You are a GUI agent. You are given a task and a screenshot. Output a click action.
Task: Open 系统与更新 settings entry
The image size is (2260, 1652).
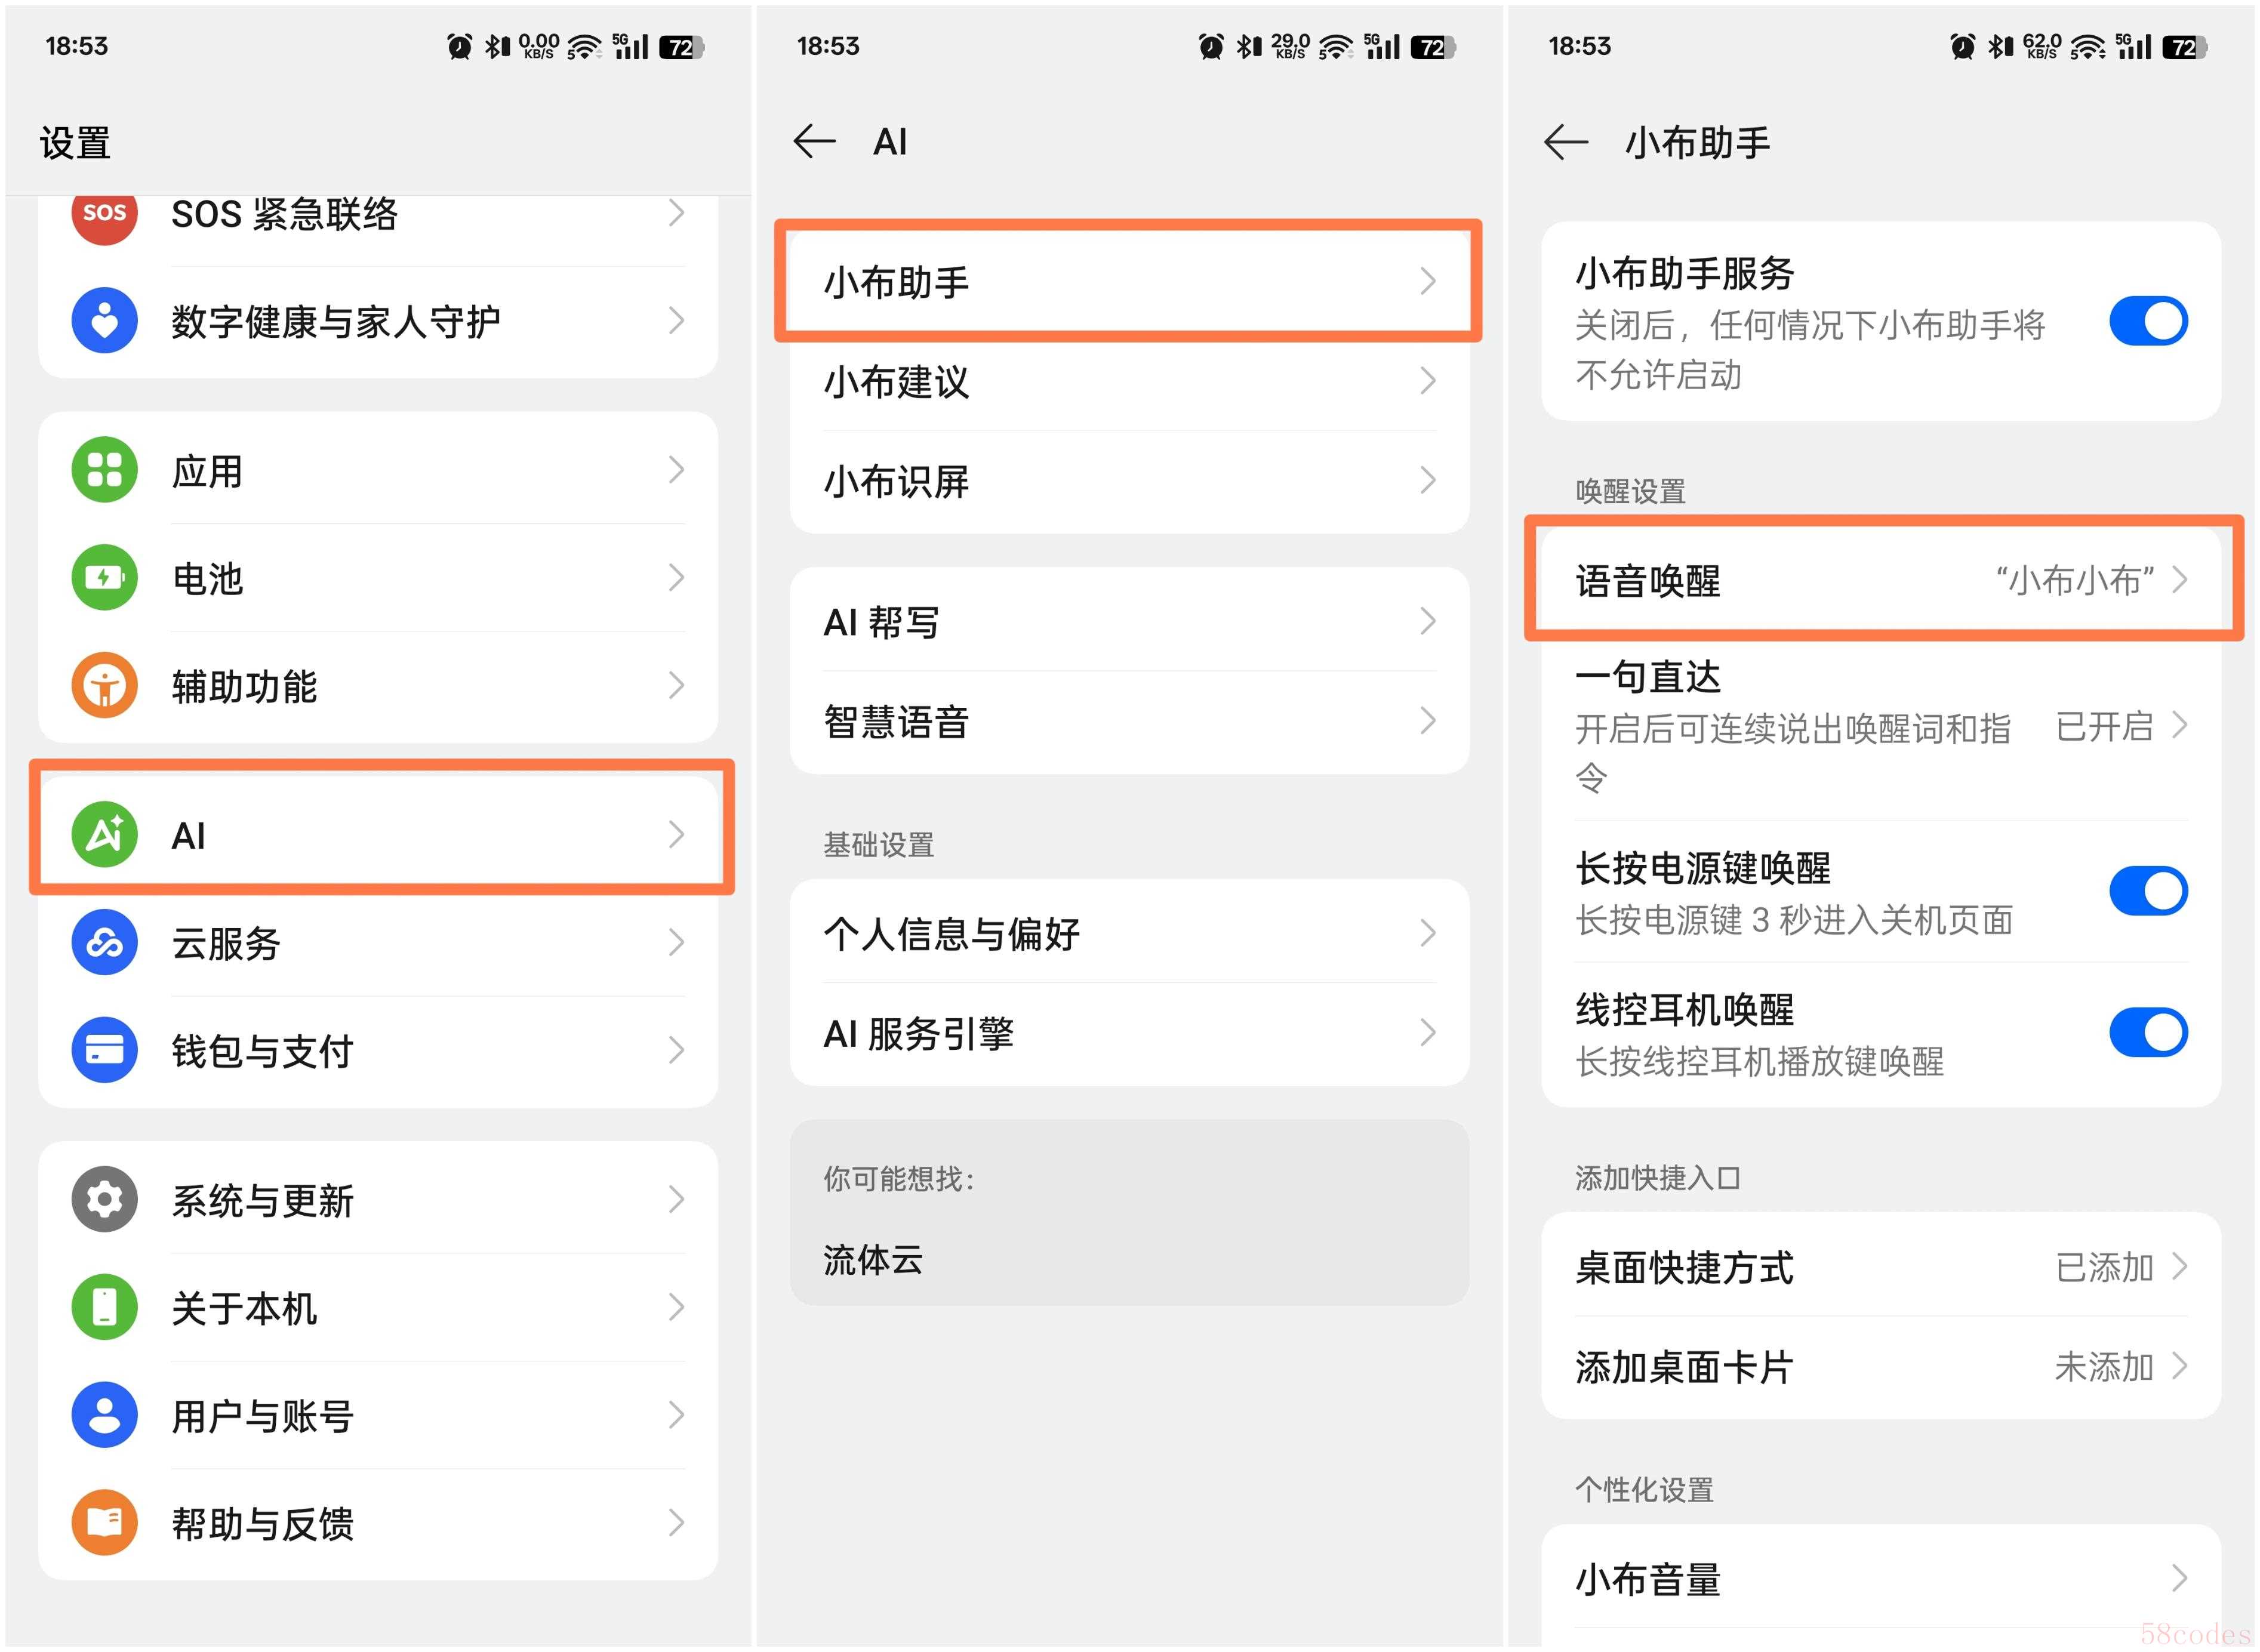coord(378,1199)
